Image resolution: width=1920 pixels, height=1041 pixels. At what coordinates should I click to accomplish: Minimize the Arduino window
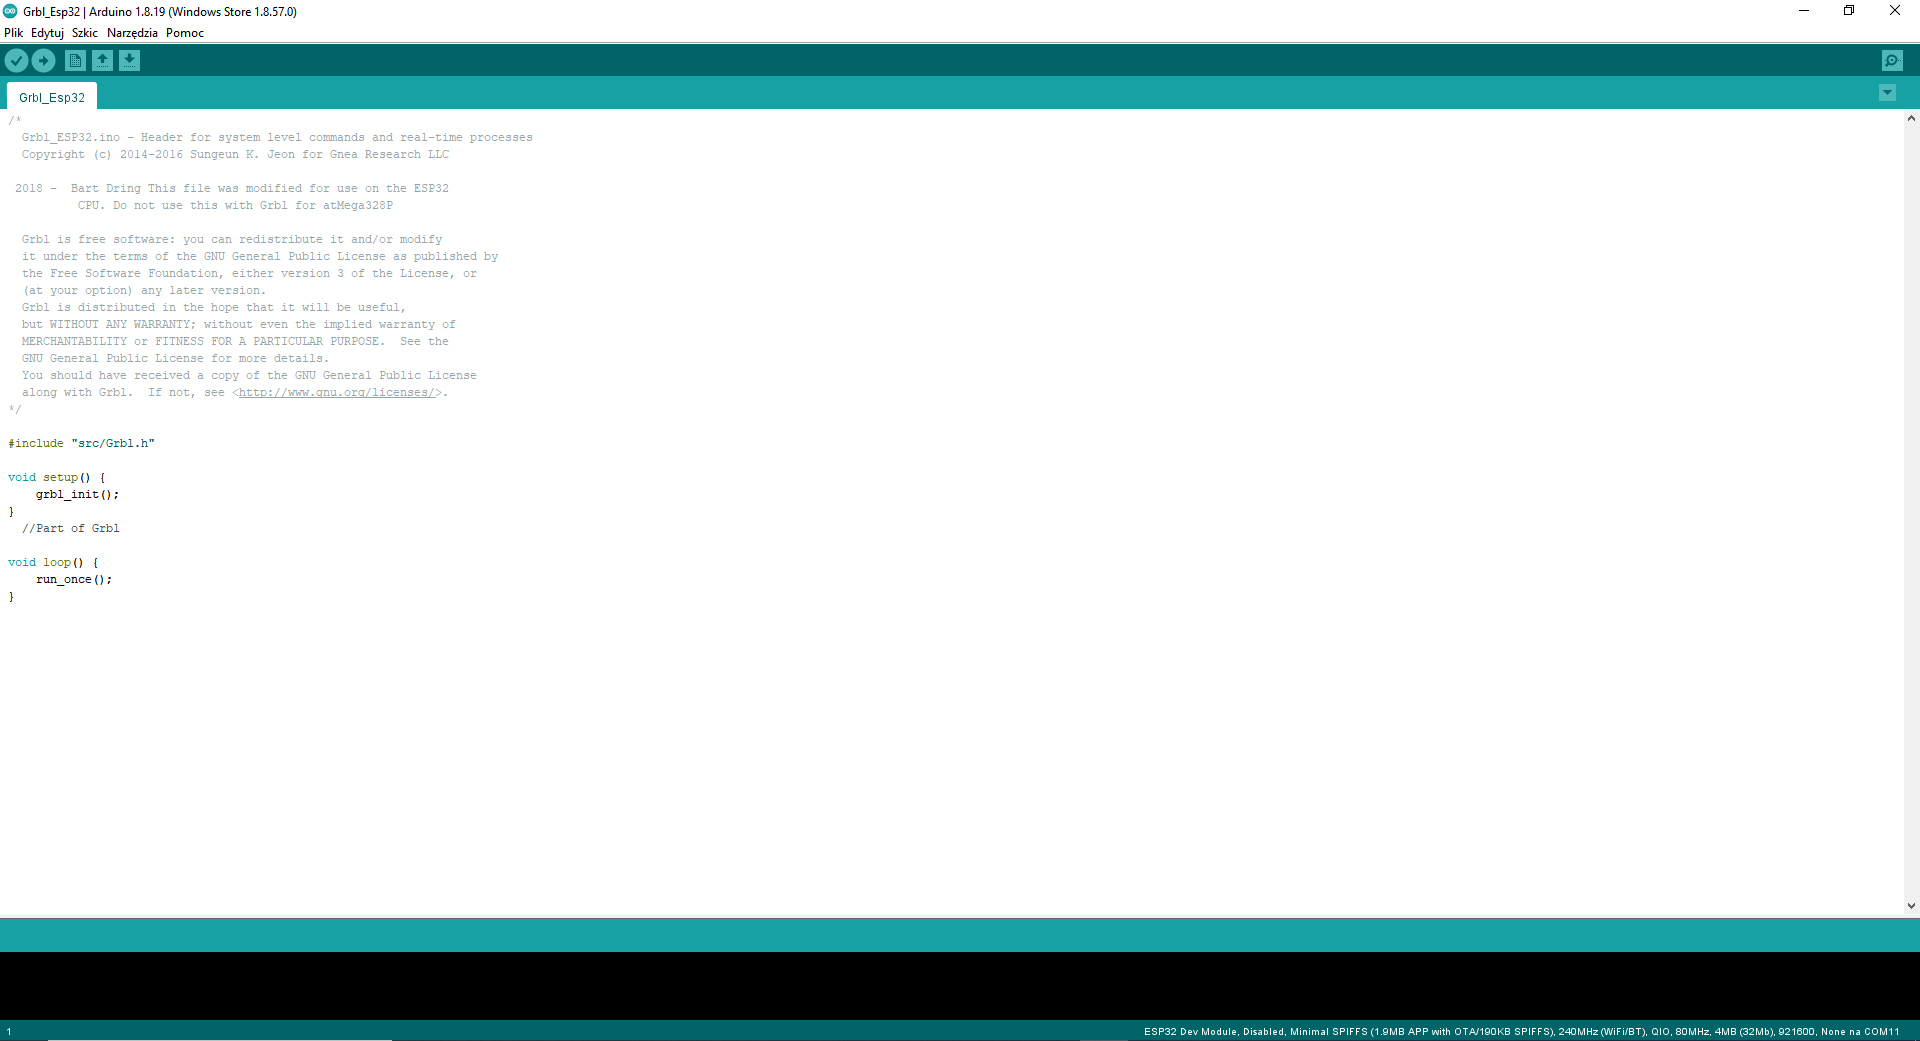coord(1804,11)
